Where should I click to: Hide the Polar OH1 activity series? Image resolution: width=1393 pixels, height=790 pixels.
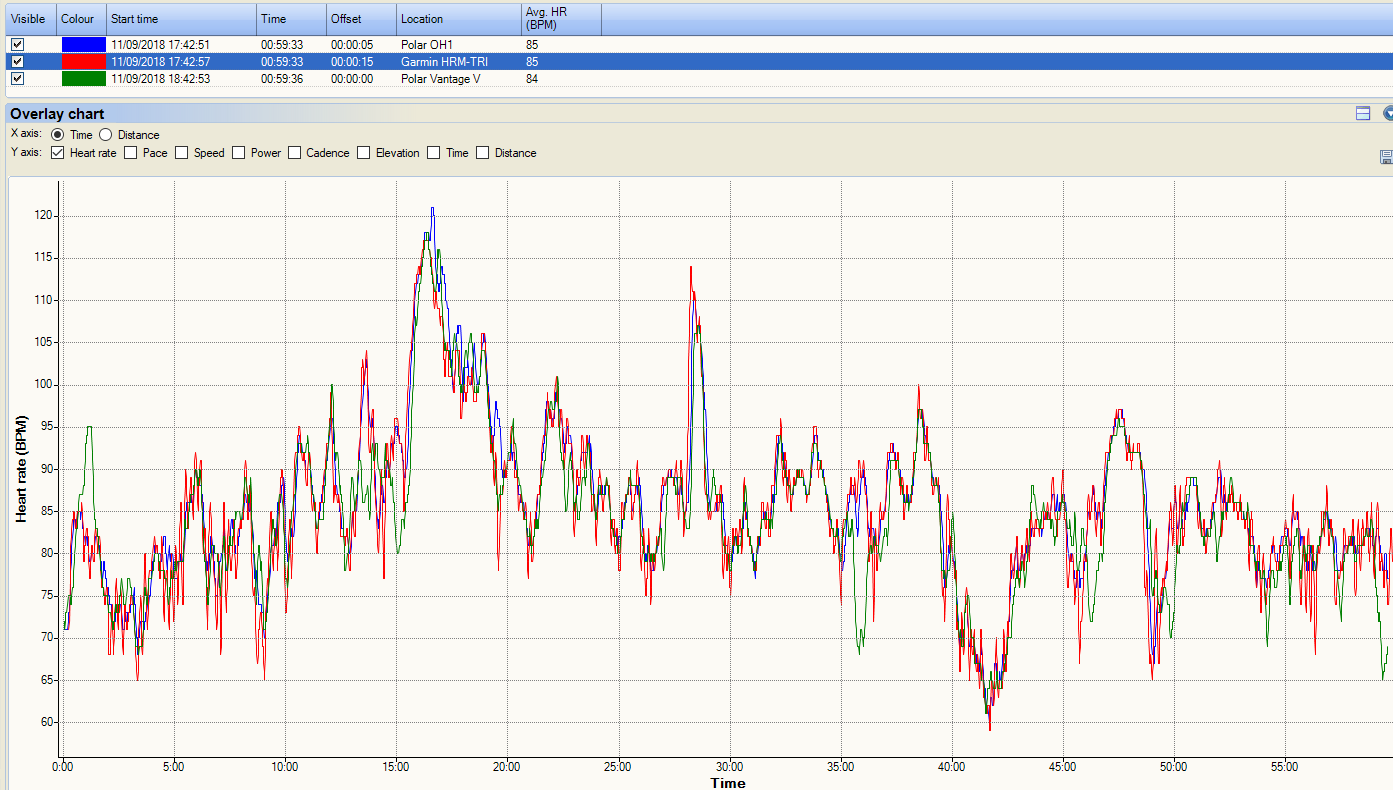(17, 45)
